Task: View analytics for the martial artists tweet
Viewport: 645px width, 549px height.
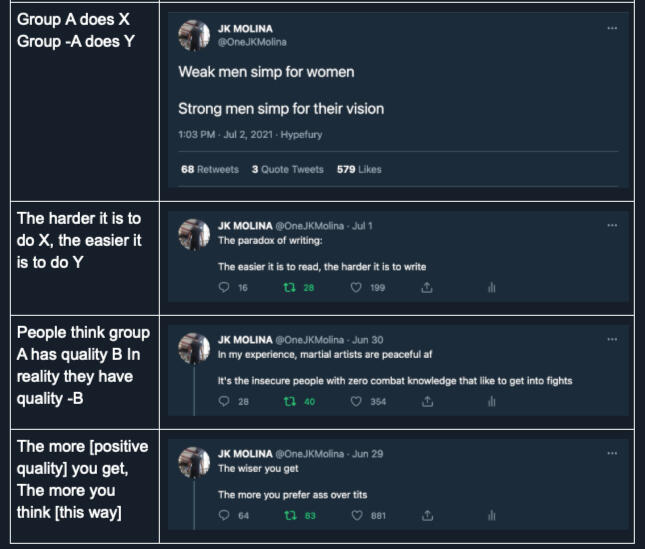Action: tap(491, 402)
